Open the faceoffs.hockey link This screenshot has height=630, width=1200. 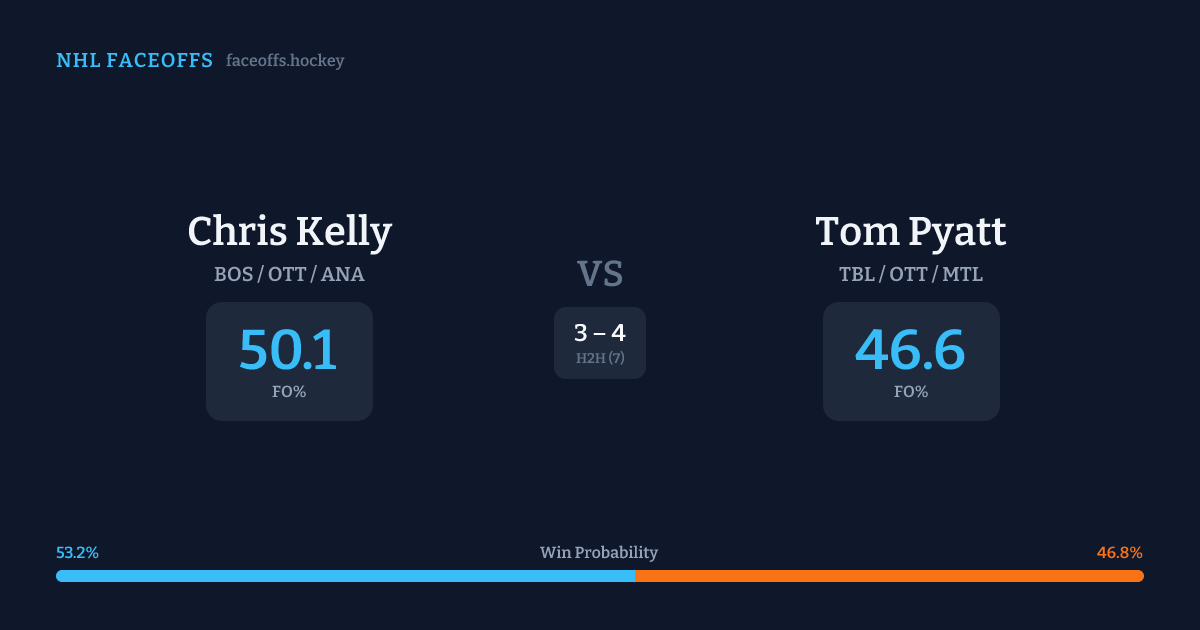pos(285,61)
